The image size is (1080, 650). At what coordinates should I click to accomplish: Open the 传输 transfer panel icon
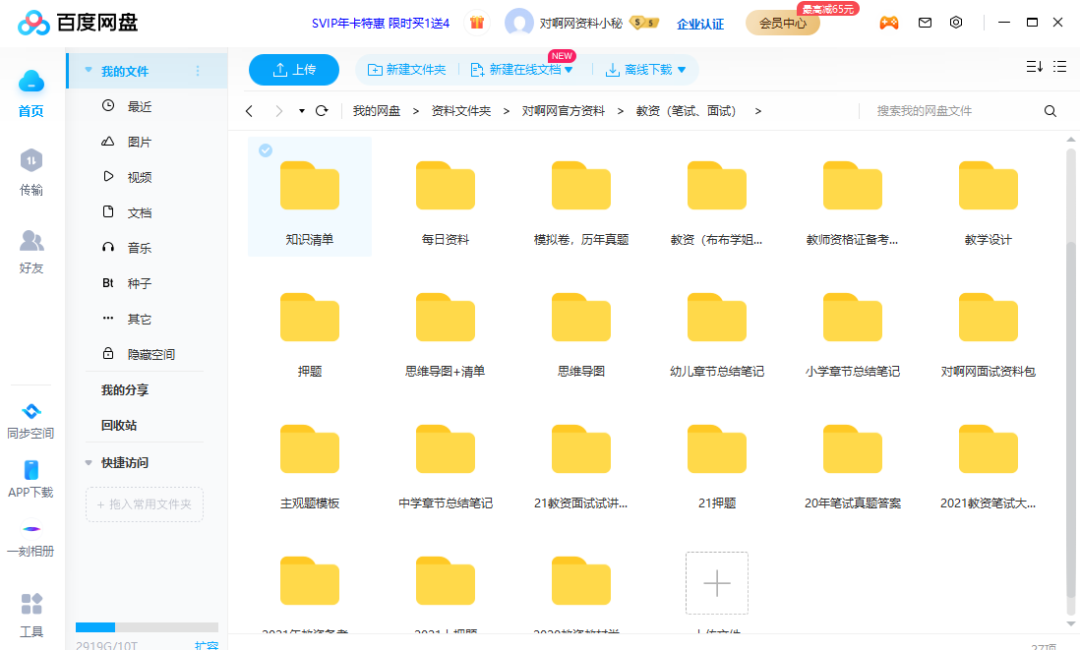coord(32,161)
